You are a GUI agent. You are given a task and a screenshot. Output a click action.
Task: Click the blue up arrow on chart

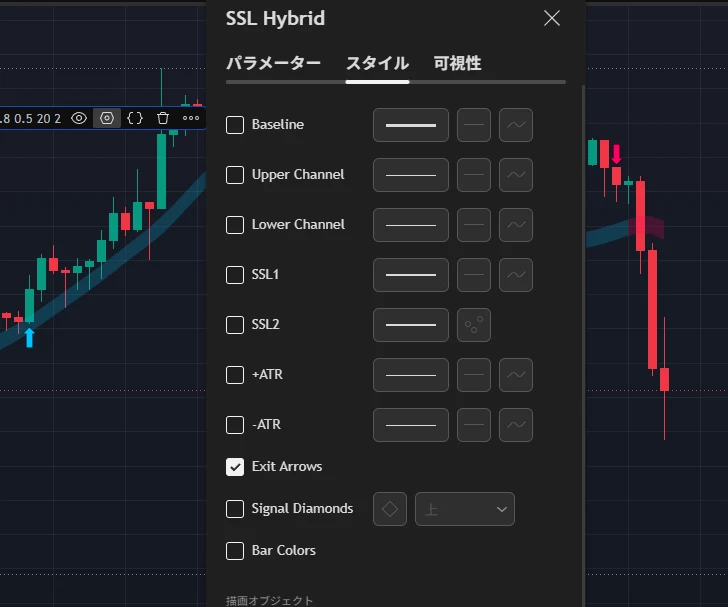(29, 338)
